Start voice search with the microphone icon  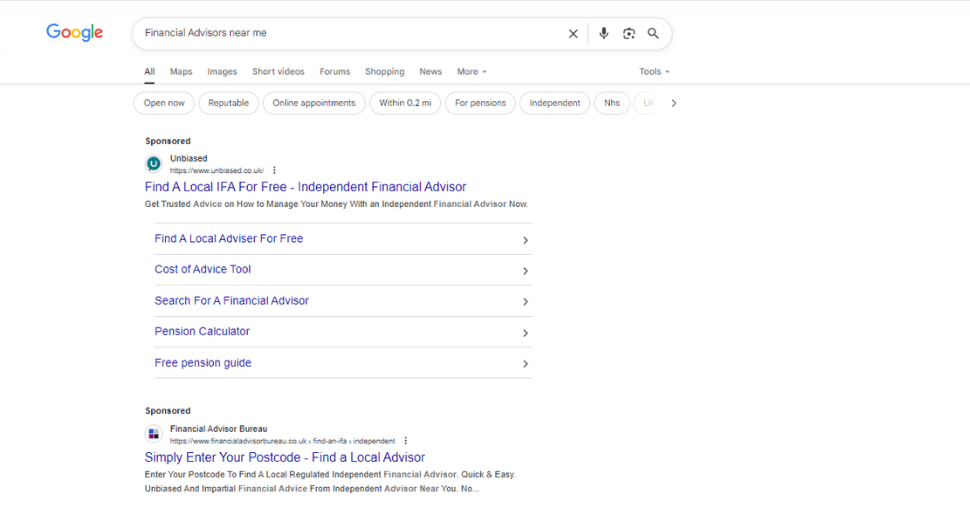click(604, 33)
